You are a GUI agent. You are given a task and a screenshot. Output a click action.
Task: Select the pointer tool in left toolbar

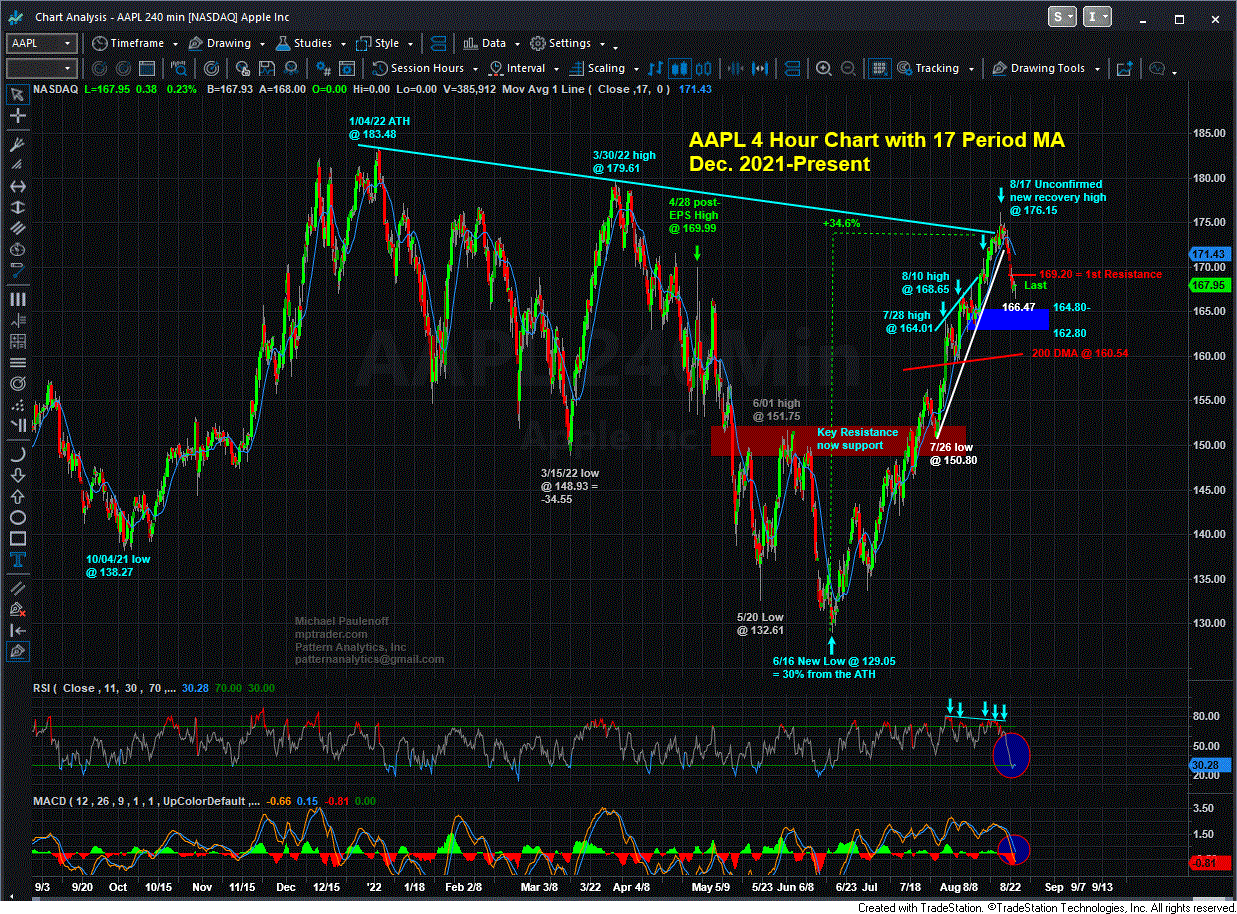point(17,95)
